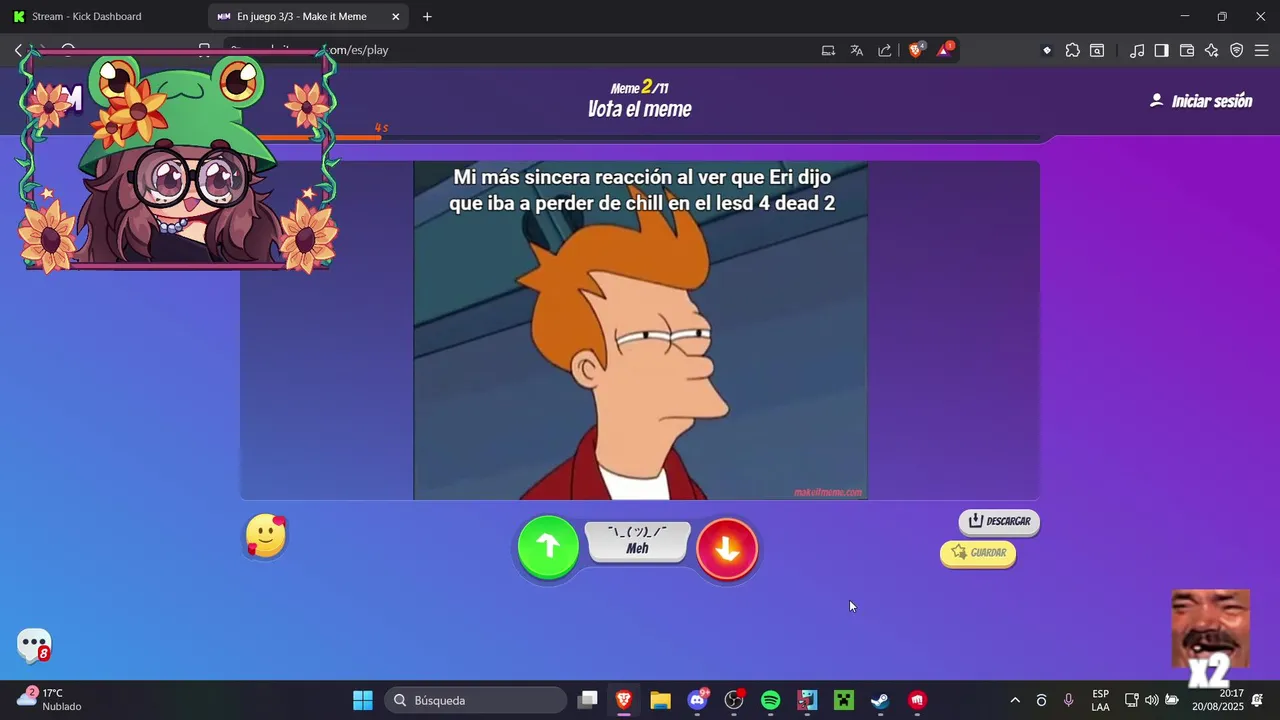
Task: Close the Make it Meme tab
Action: pos(395,16)
